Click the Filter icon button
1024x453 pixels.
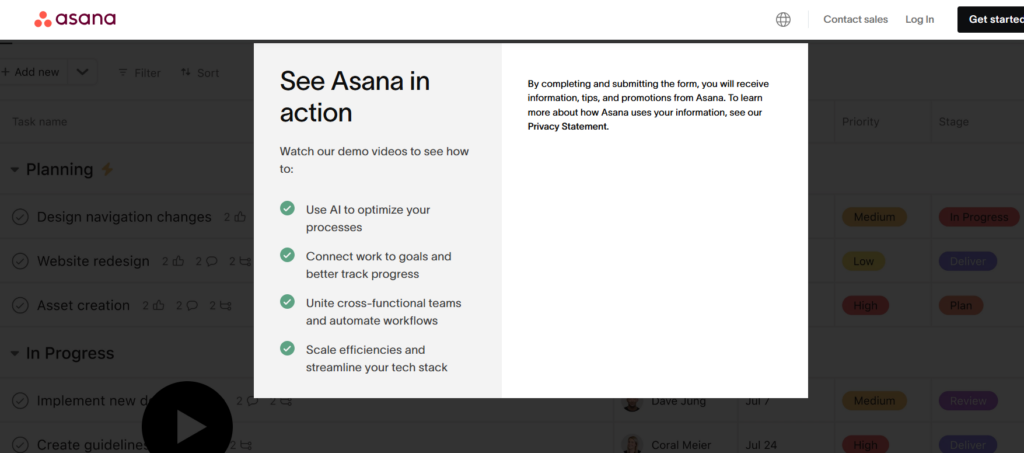coord(124,73)
